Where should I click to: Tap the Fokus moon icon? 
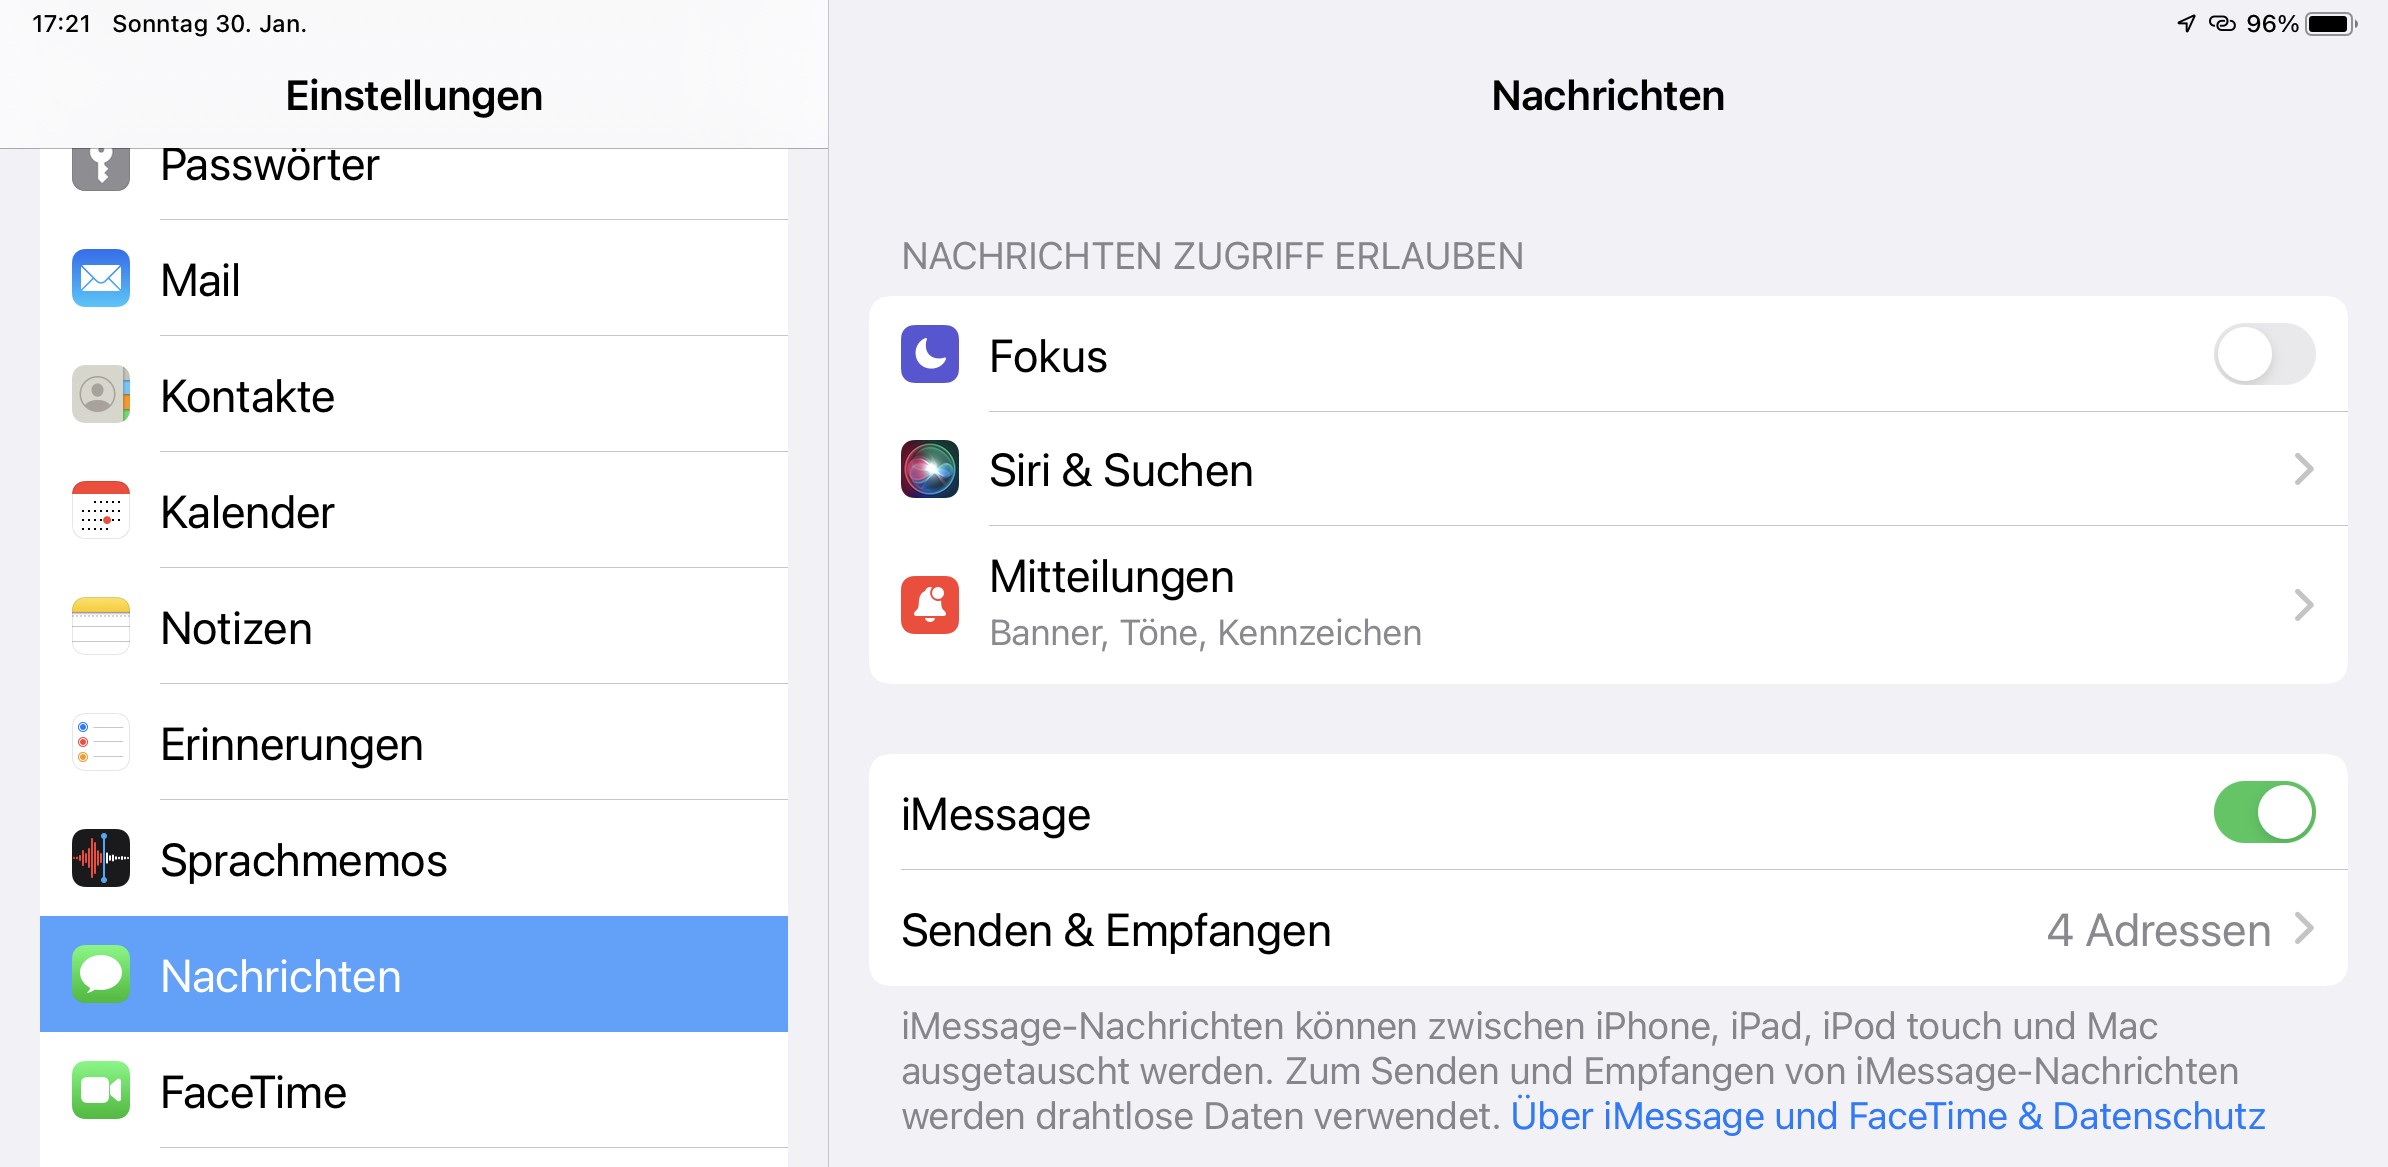(930, 354)
